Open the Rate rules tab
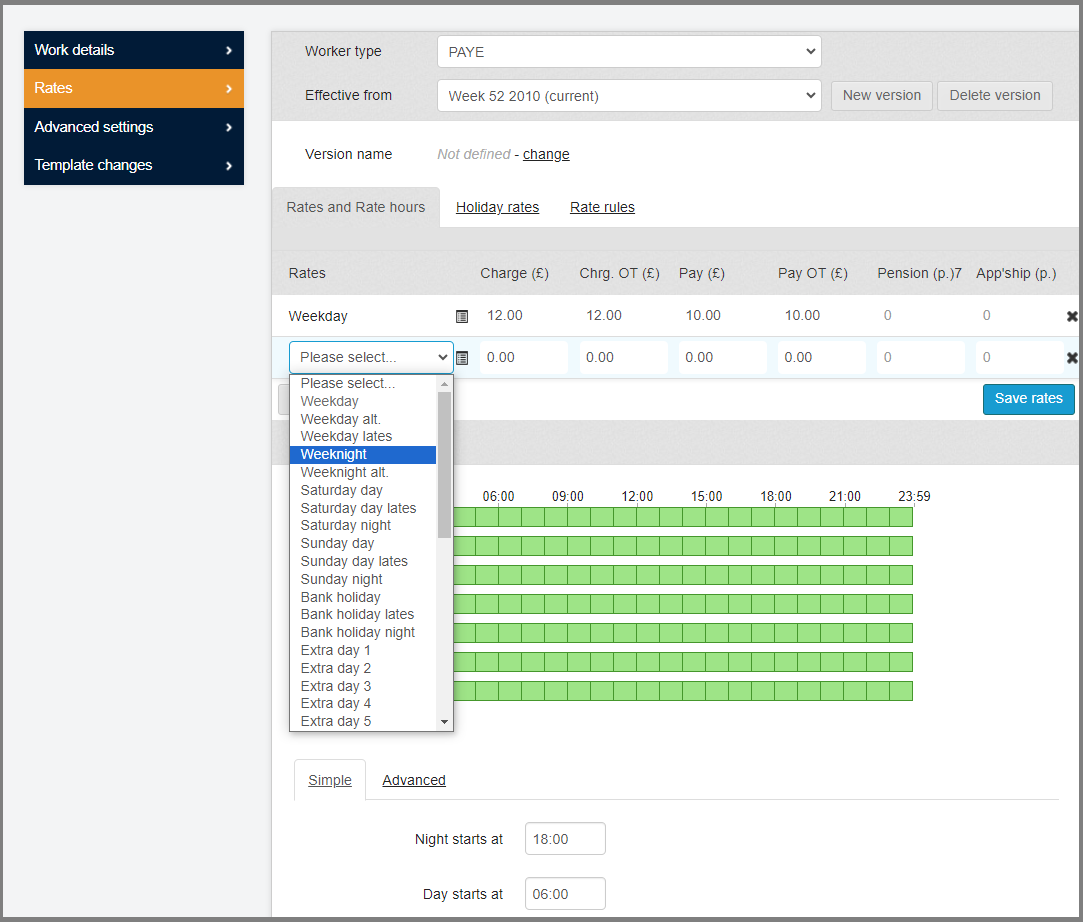Screen dimensions: 1083x922 click(602, 208)
